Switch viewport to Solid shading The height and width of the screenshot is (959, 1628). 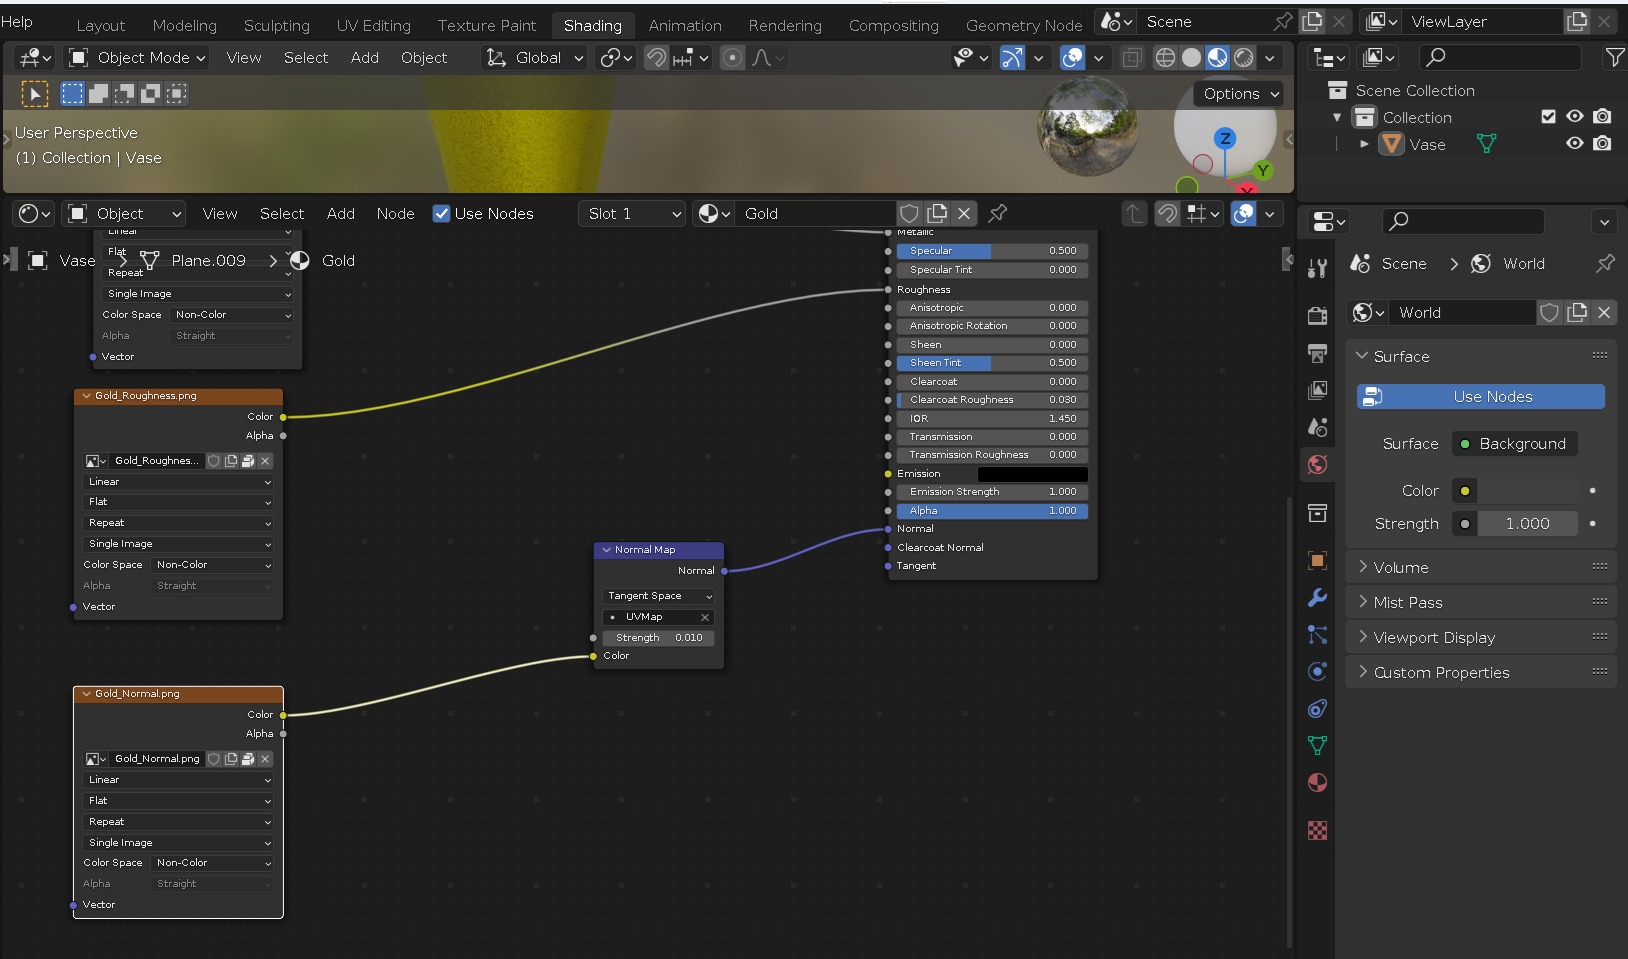1191,58
